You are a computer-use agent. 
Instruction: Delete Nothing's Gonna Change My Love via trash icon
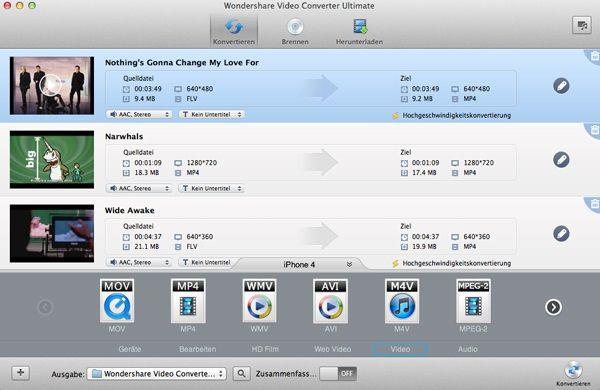point(594,56)
